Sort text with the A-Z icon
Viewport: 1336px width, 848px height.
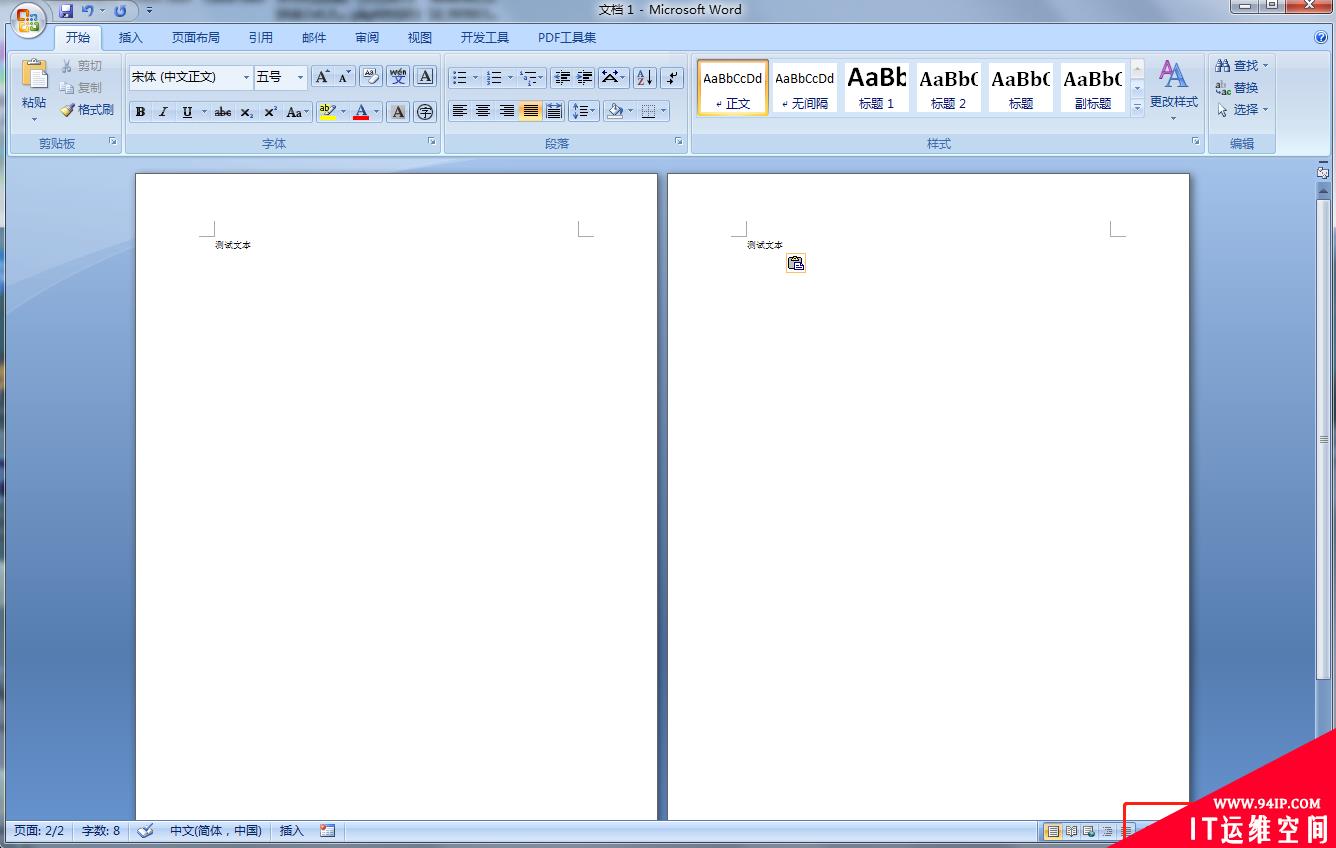point(645,77)
